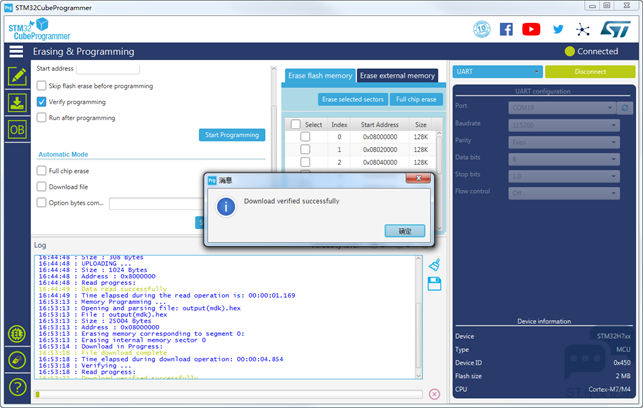The width and height of the screenshot is (643, 408).
Task: Switch to Erase flash memory tab
Action: point(320,76)
